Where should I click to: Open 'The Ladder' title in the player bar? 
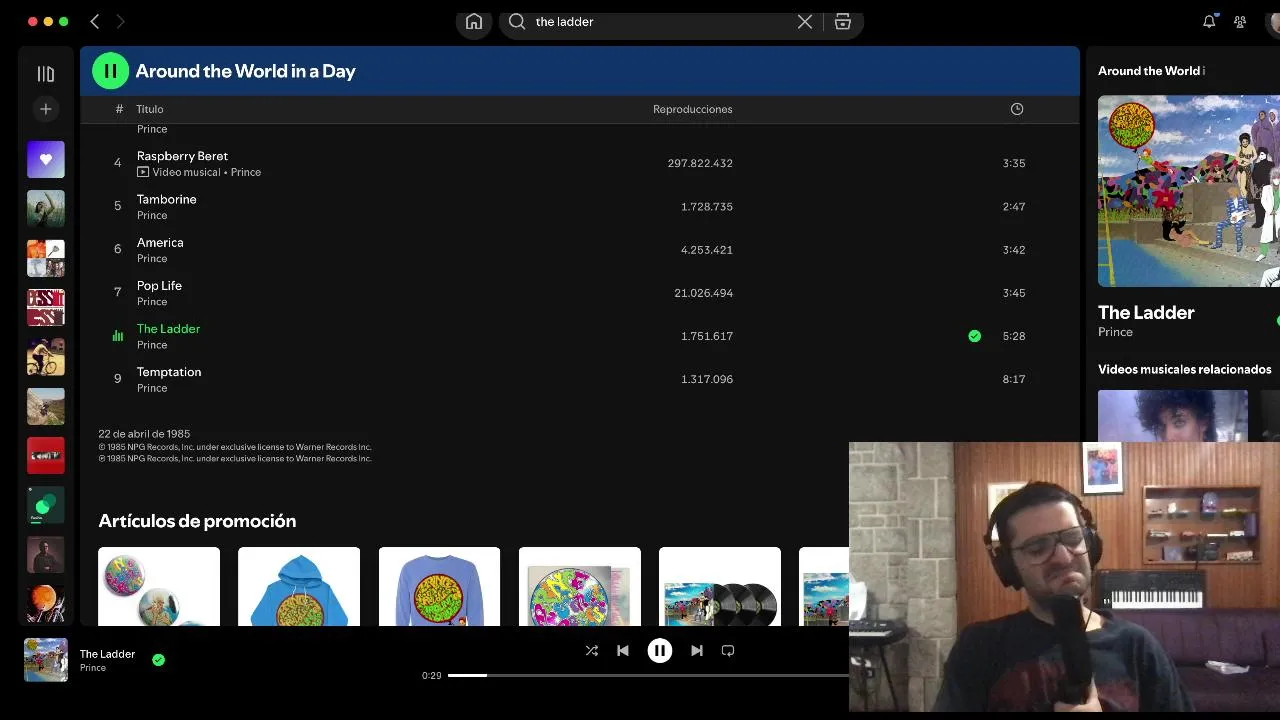tap(107, 654)
